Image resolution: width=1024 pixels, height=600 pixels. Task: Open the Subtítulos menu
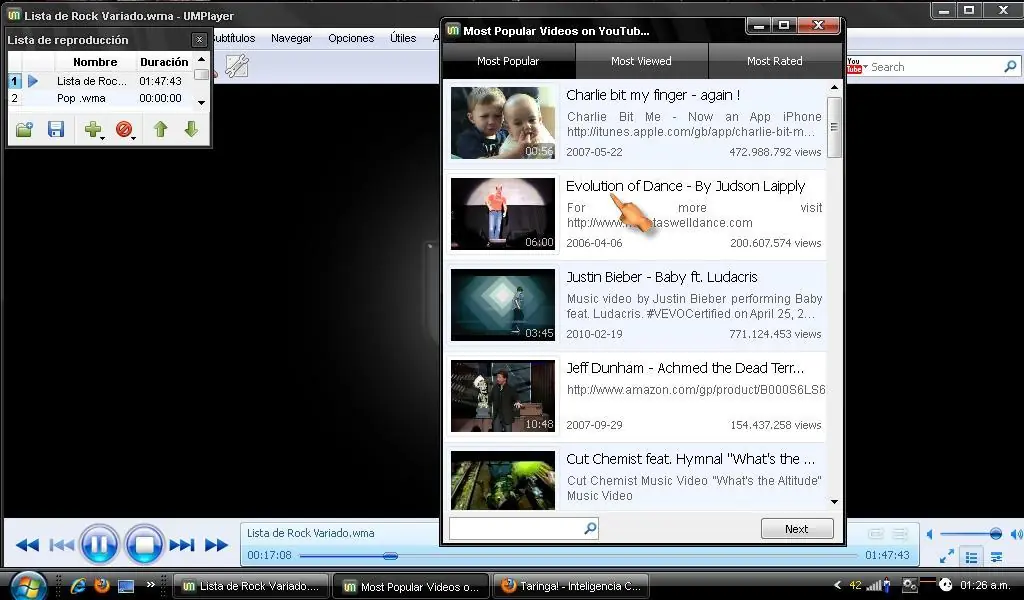233,39
